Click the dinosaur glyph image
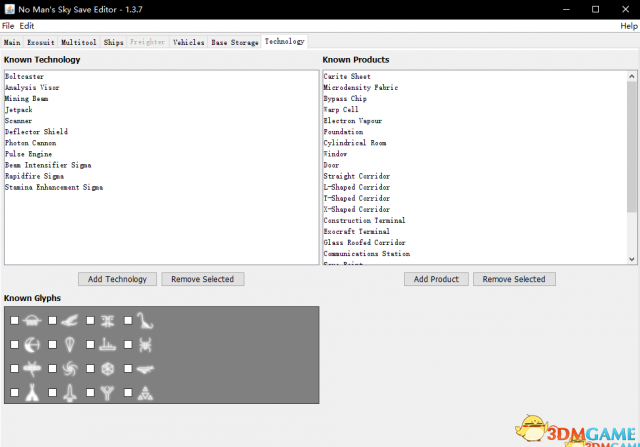The image size is (640, 447). click(145, 321)
